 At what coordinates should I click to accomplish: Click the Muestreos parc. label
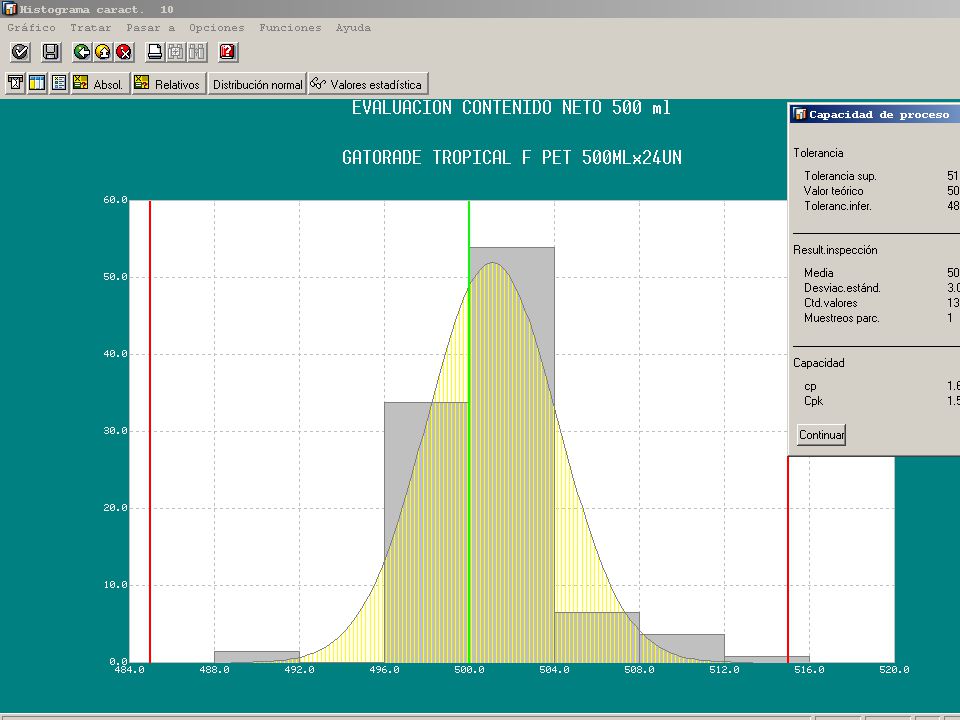tap(841, 318)
